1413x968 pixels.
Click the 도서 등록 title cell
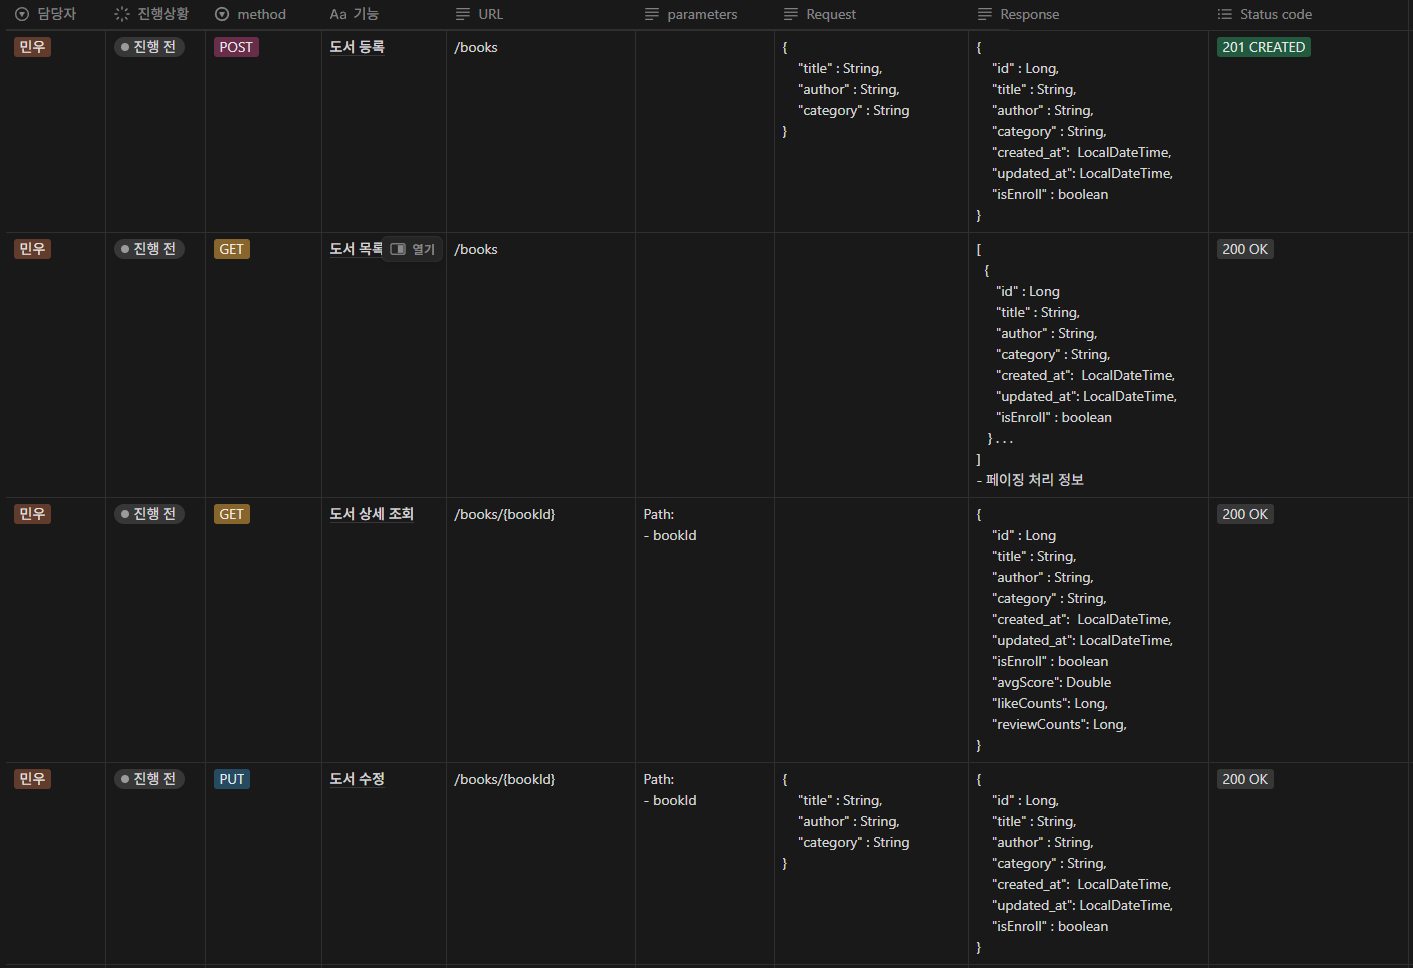point(384,131)
